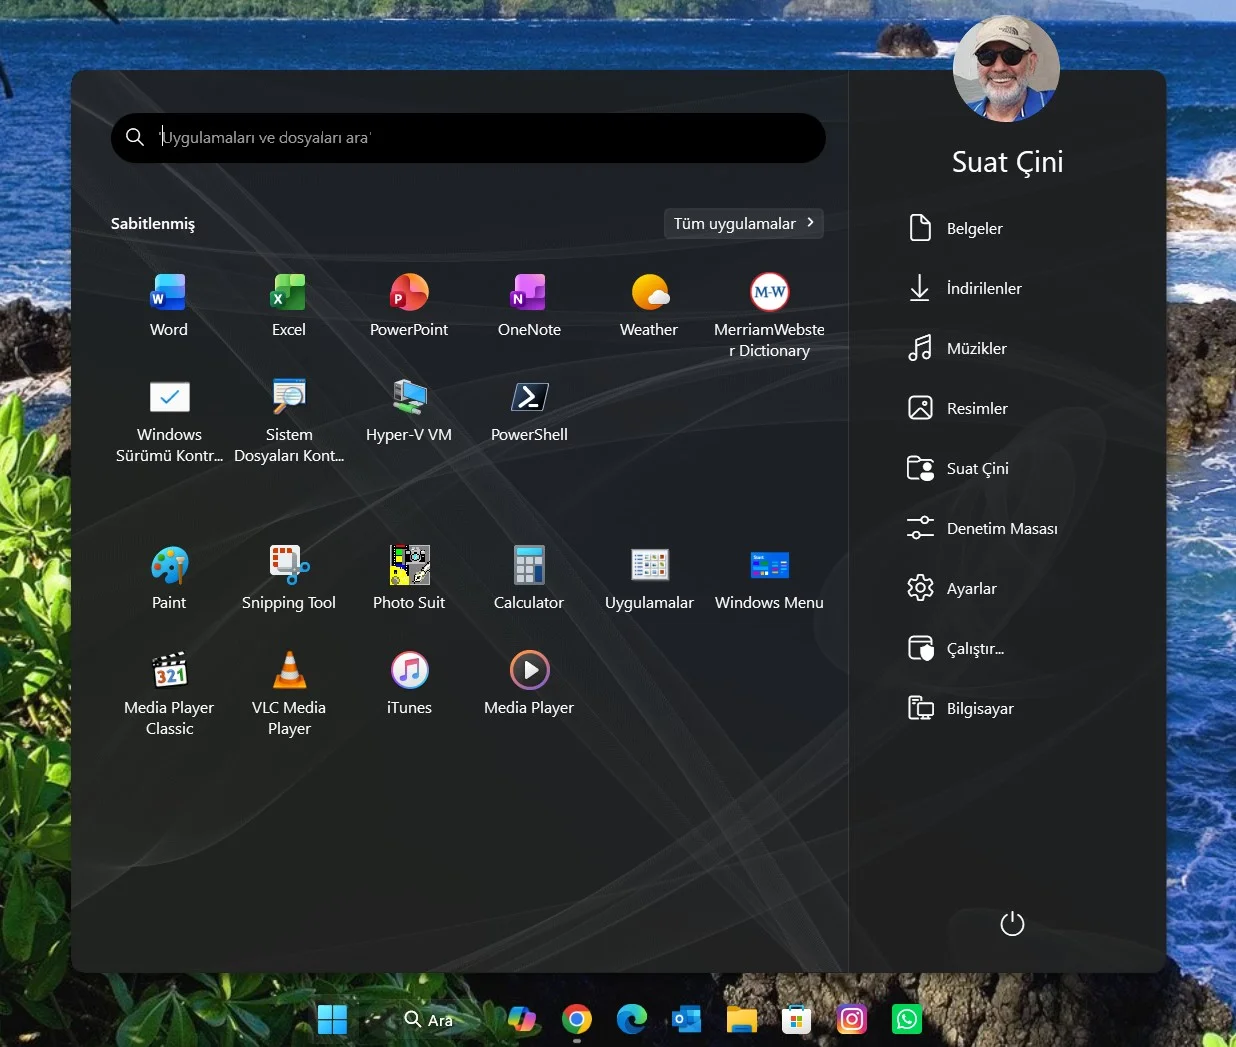Expand Tüm uygulamalar list

point(744,224)
